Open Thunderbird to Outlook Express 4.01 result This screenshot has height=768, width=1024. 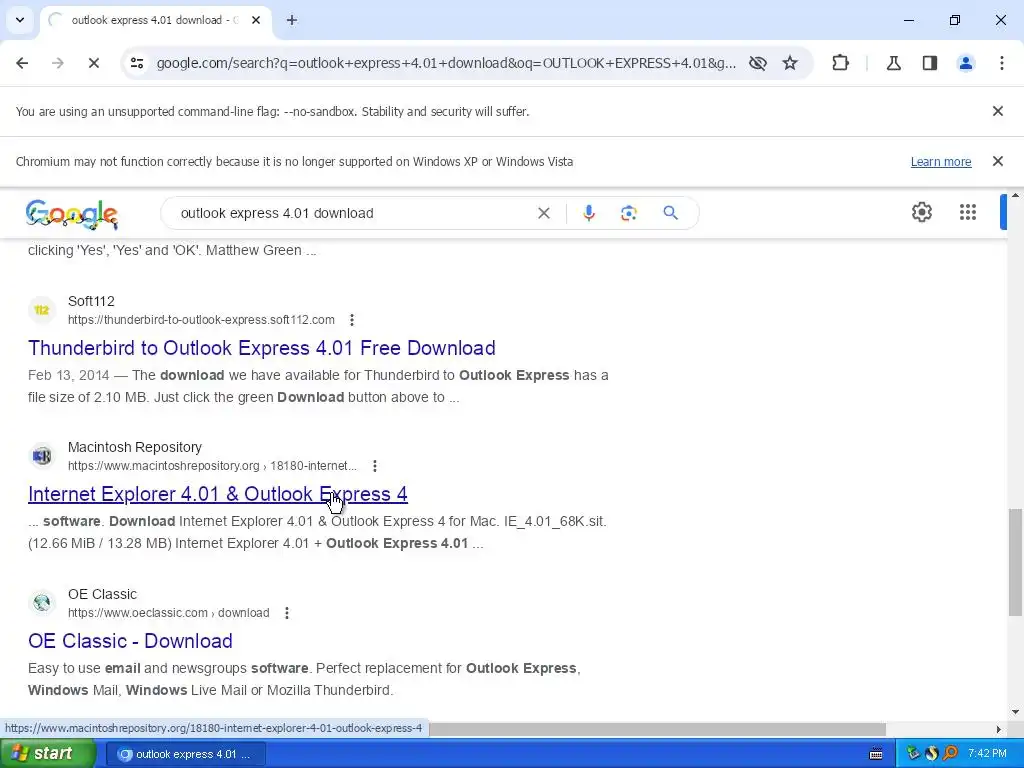click(x=262, y=348)
